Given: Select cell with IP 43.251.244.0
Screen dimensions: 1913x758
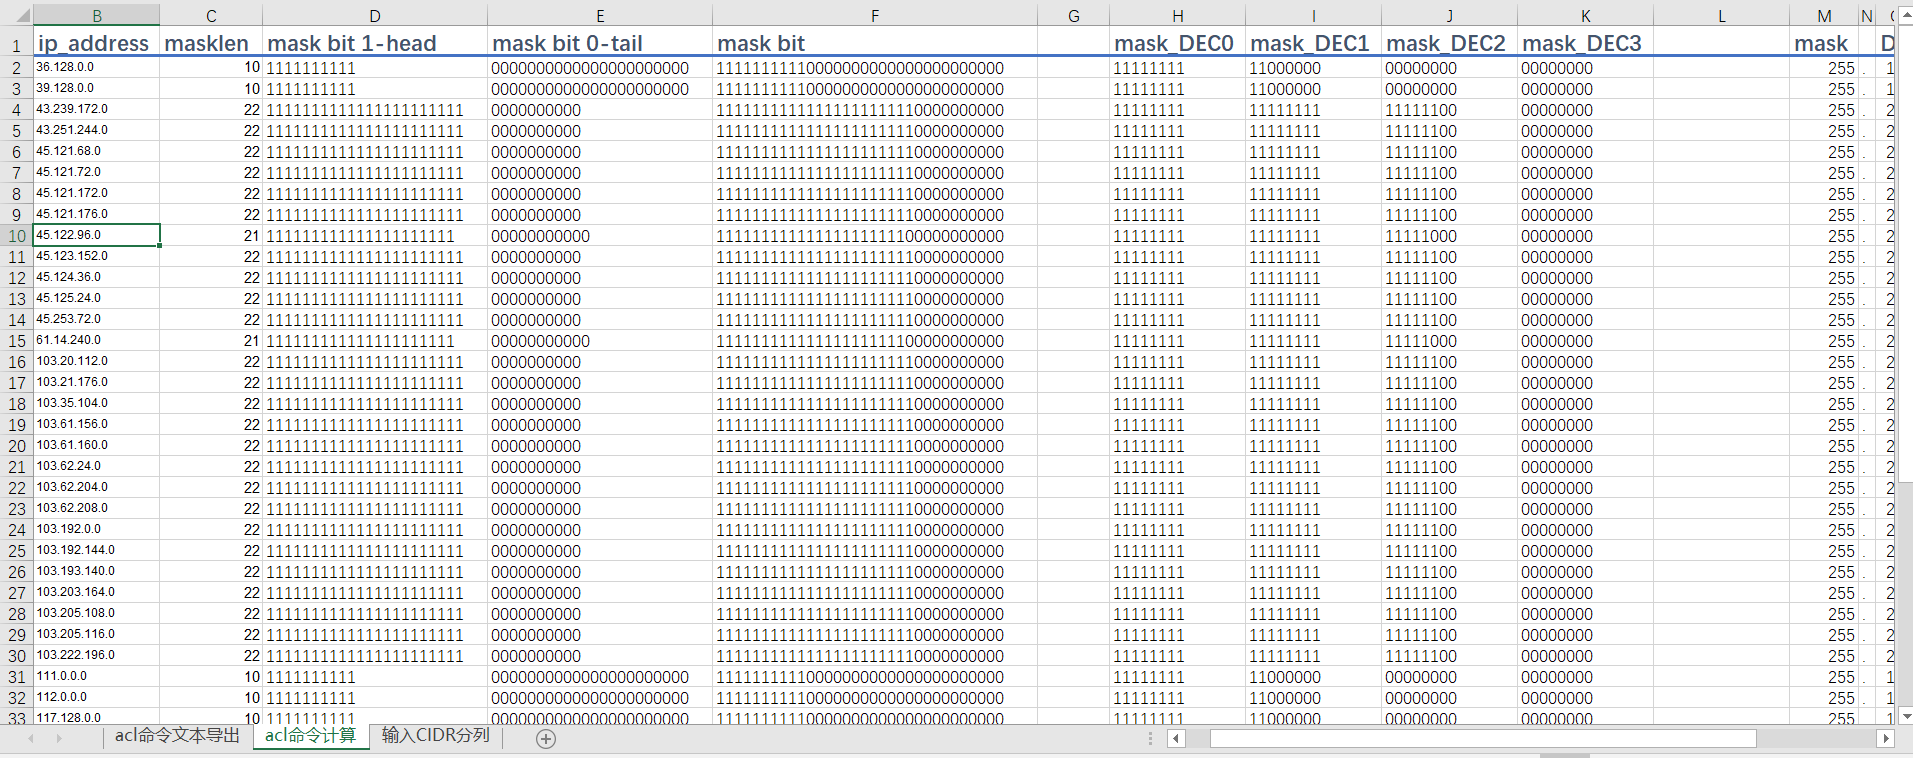Looking at the screenshot, I should point(96,131).
